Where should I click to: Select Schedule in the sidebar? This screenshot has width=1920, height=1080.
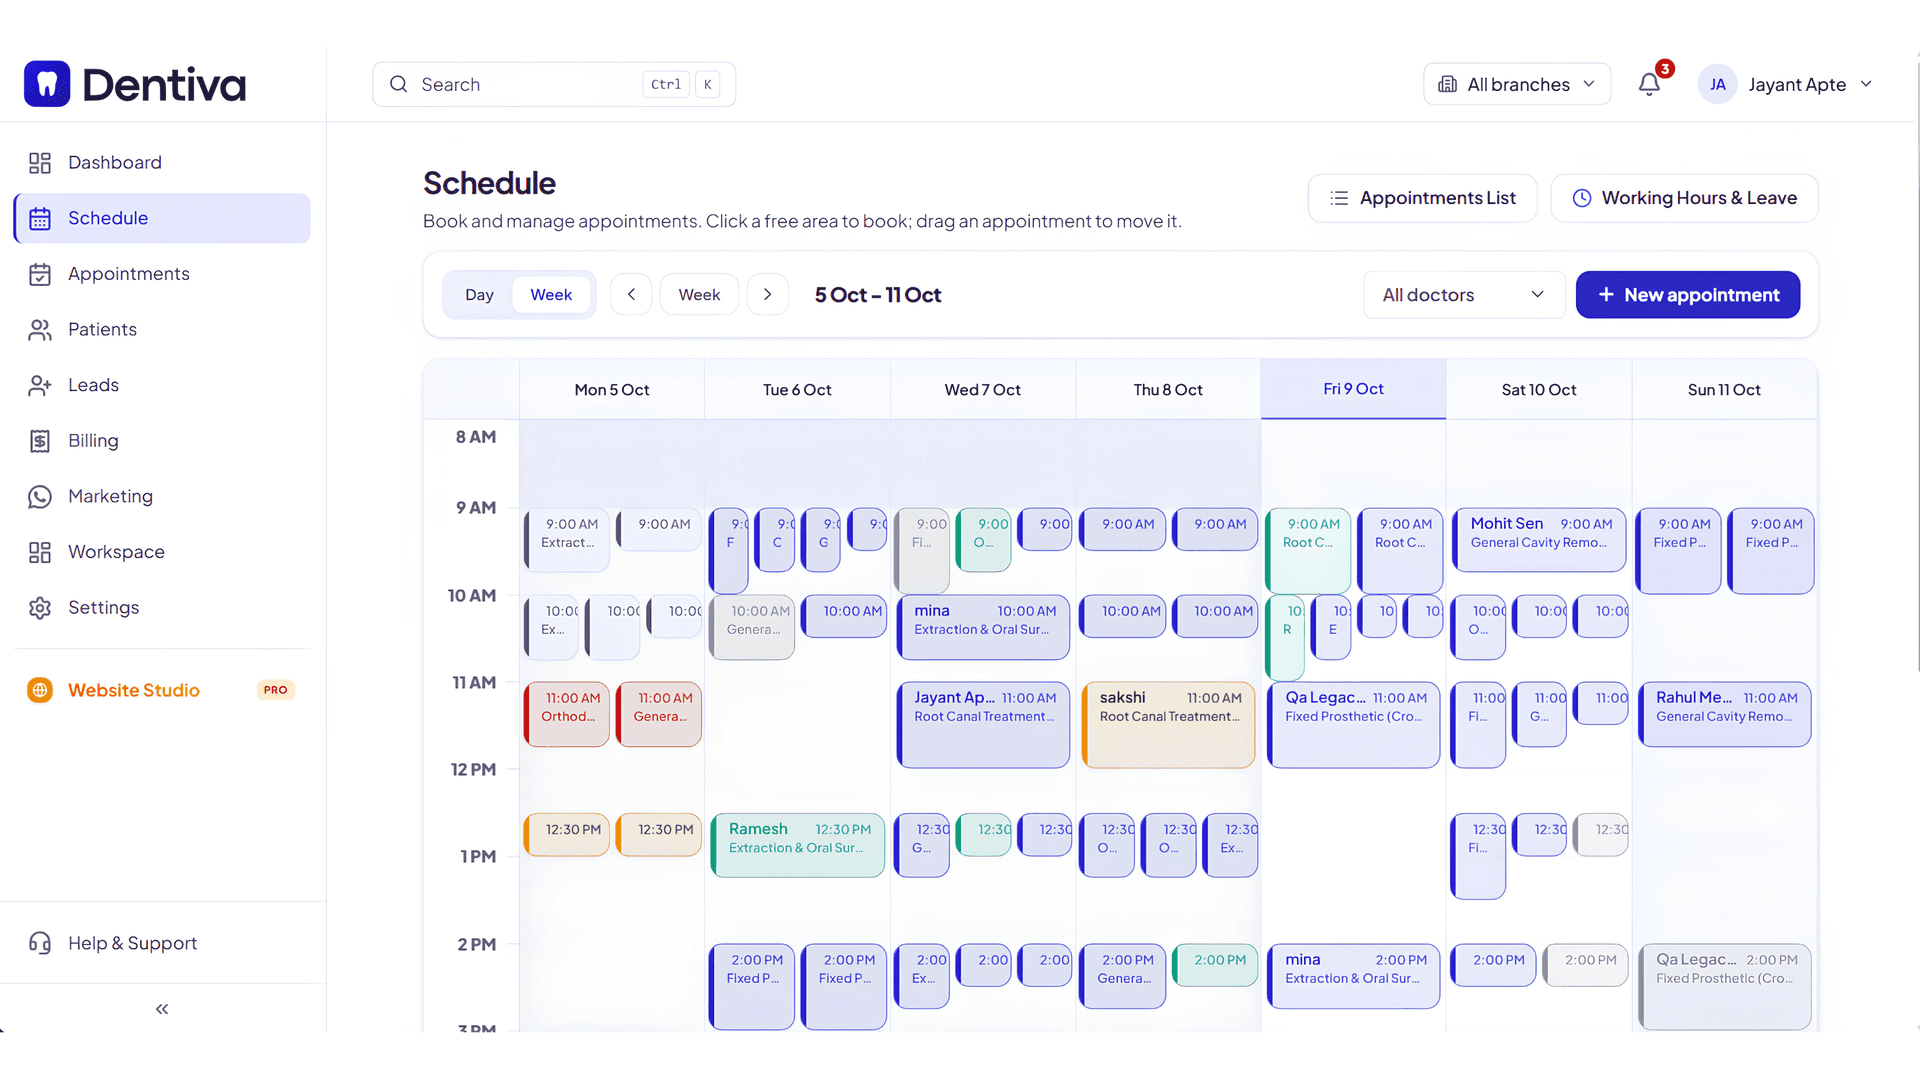[162, 218]
